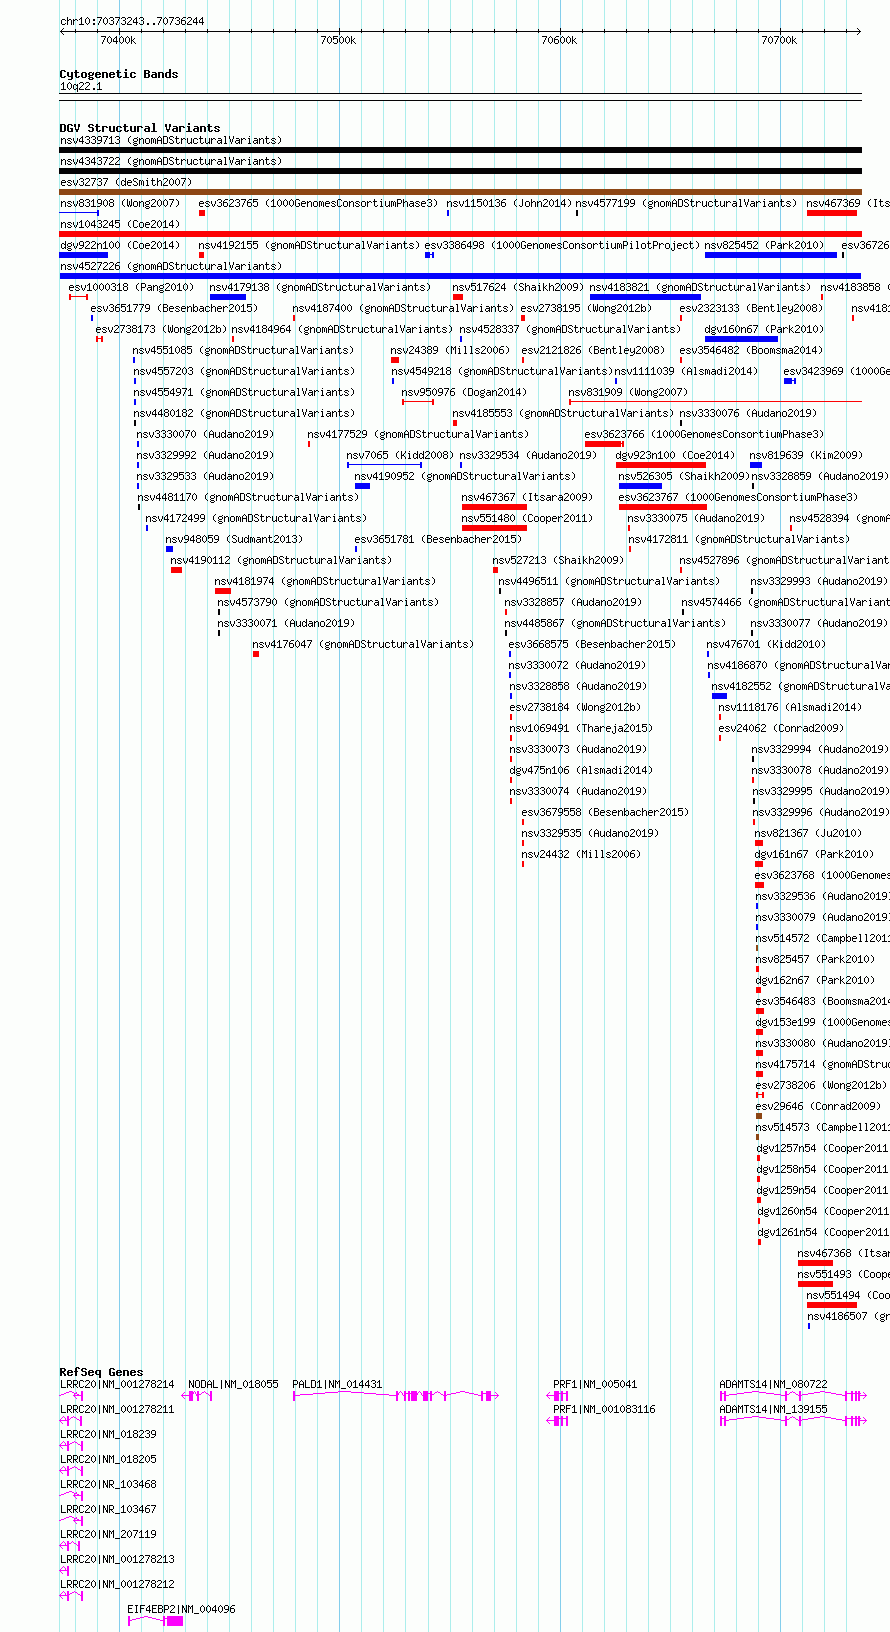Open dgv160n67 (Park2010) variant
This screenshot has width=890, height=1632.
click(765, 329)
